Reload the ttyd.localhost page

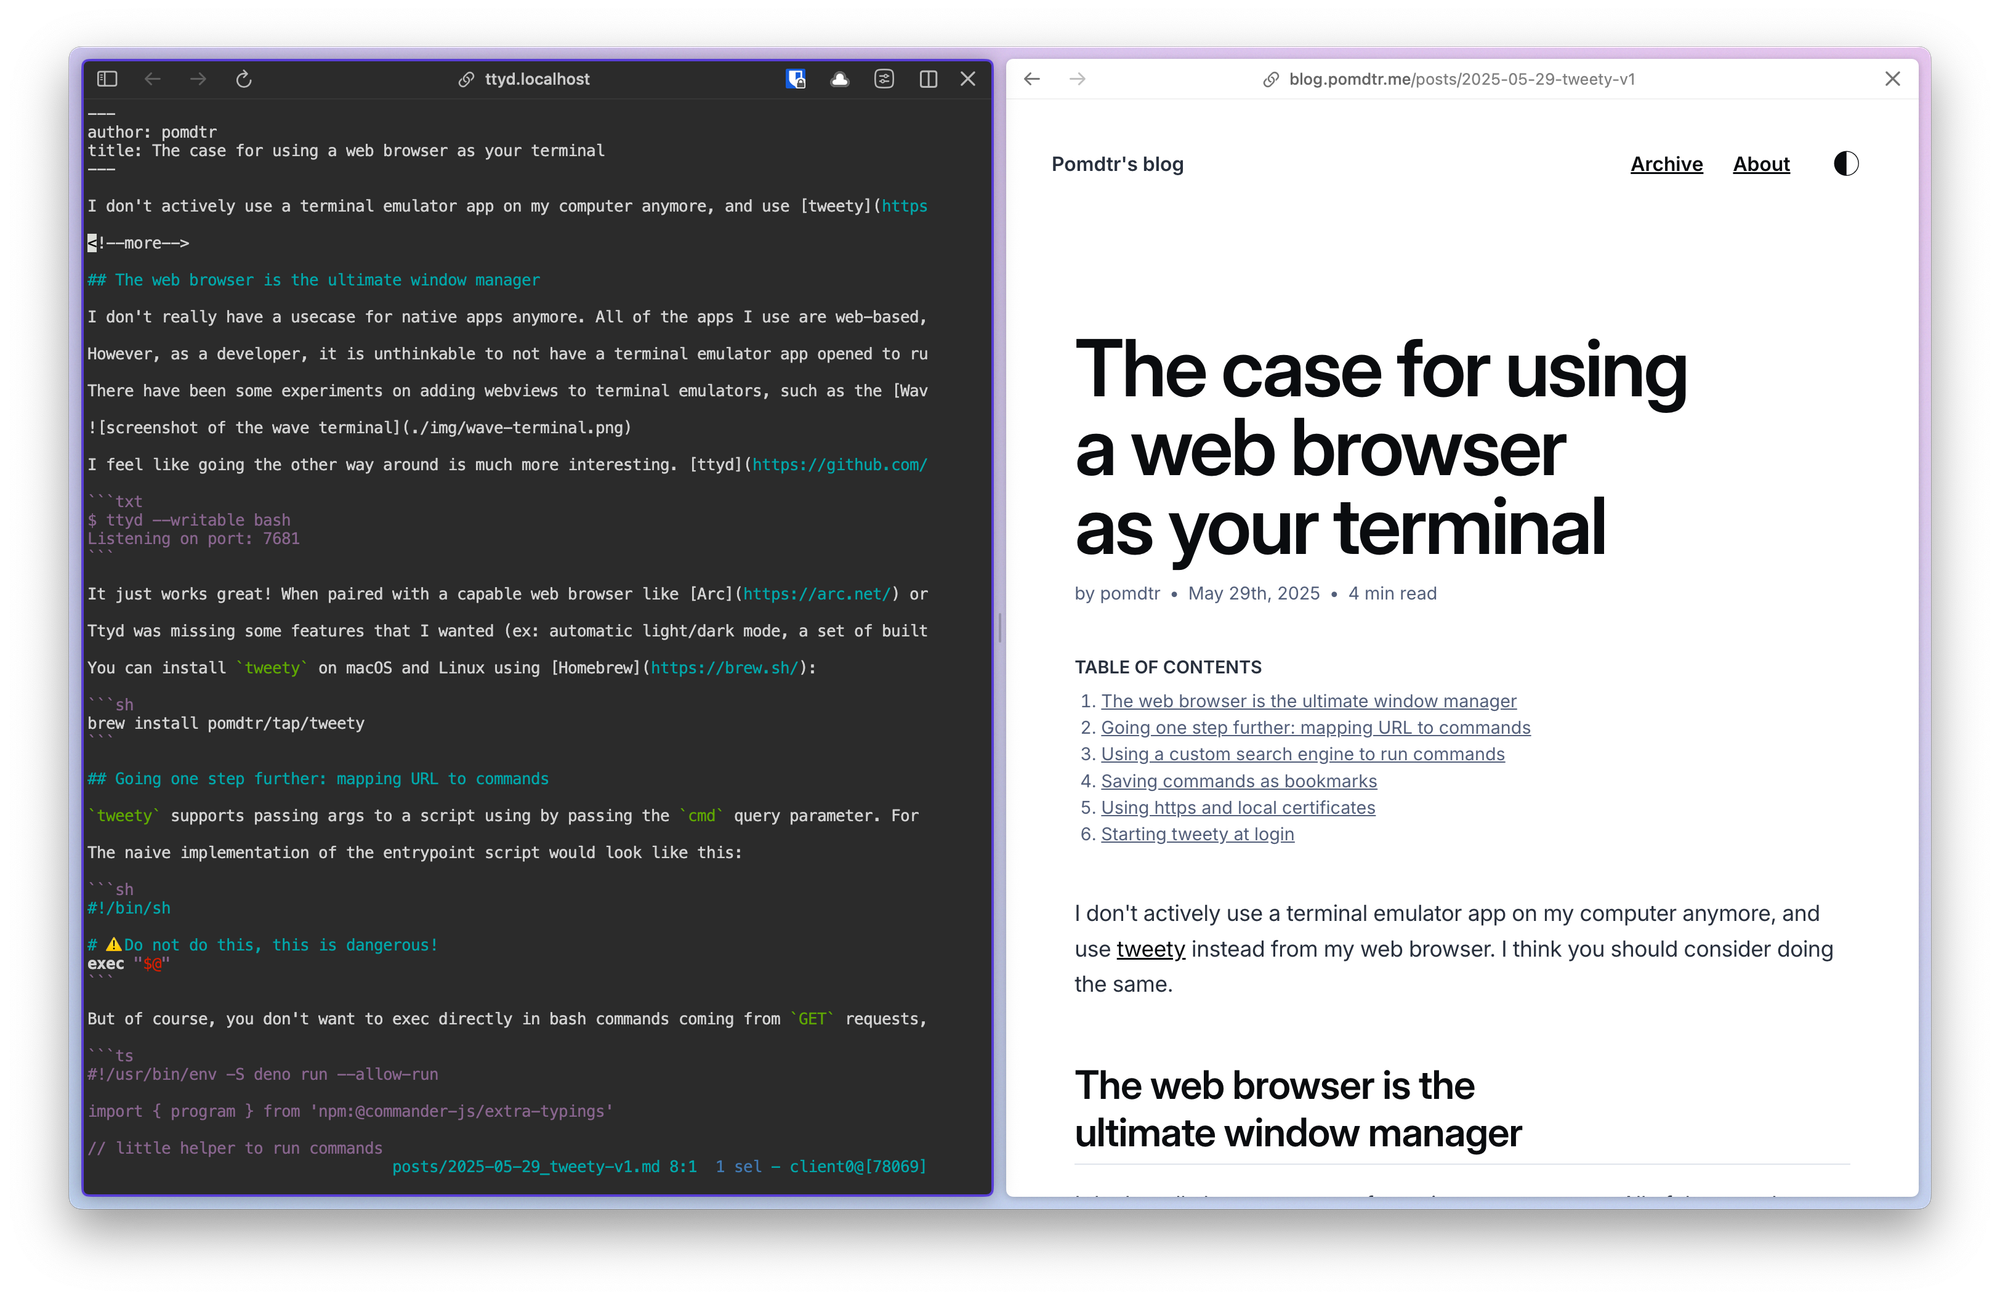click(243, 79)
